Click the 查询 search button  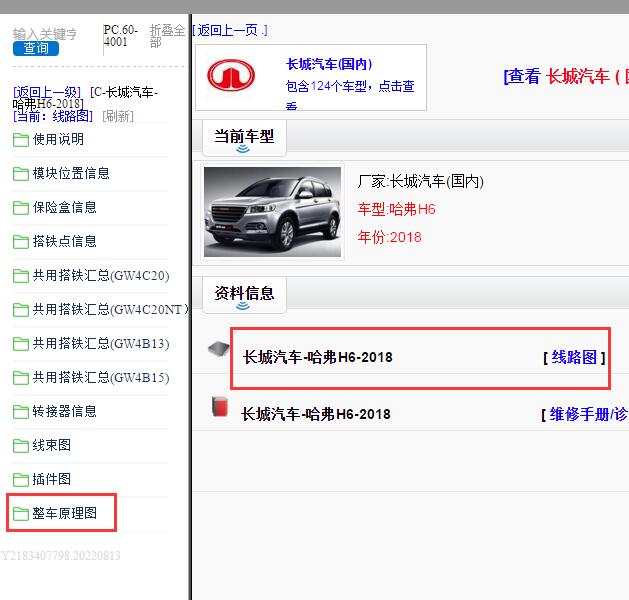[36, 49]
